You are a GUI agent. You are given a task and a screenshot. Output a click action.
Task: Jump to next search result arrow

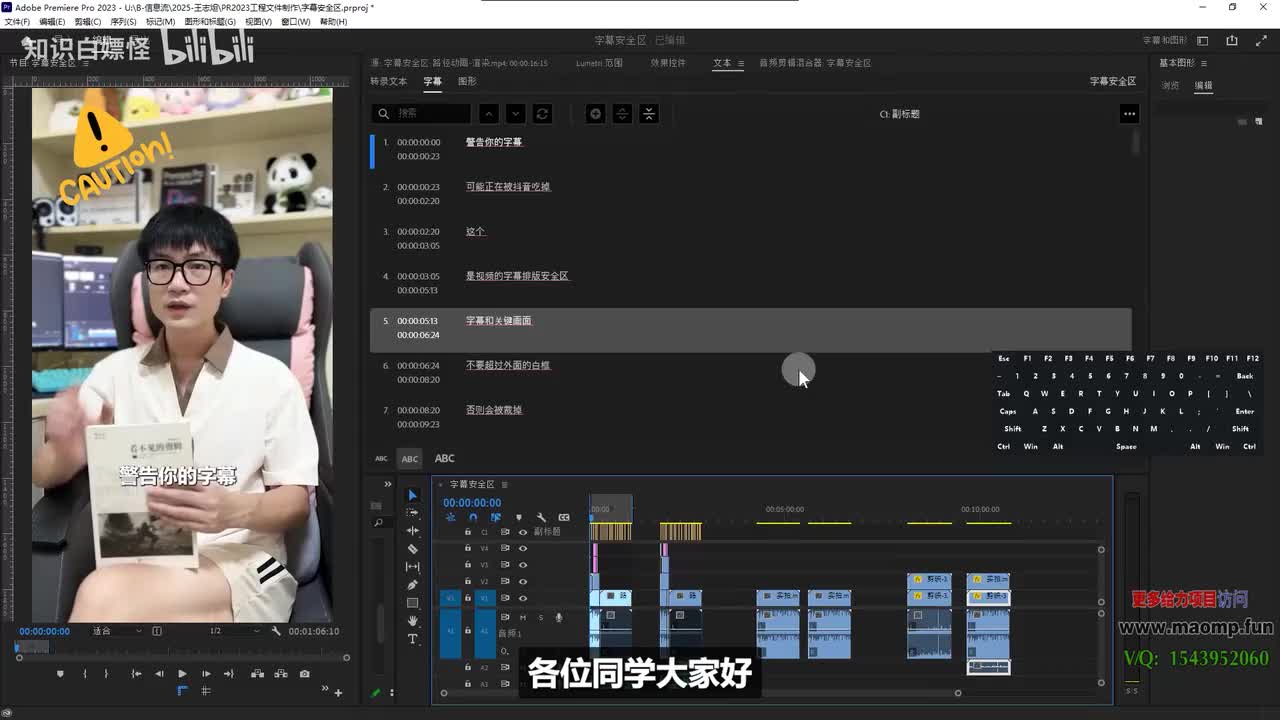[515, 114]
